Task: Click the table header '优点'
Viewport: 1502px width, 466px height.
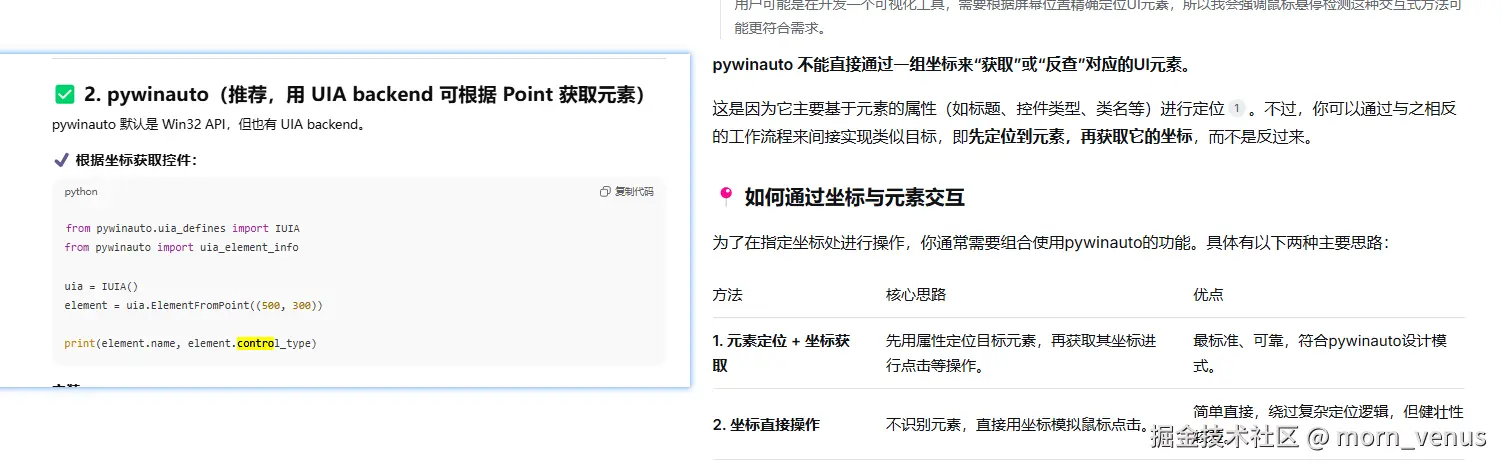Action: click(1208, 295)
